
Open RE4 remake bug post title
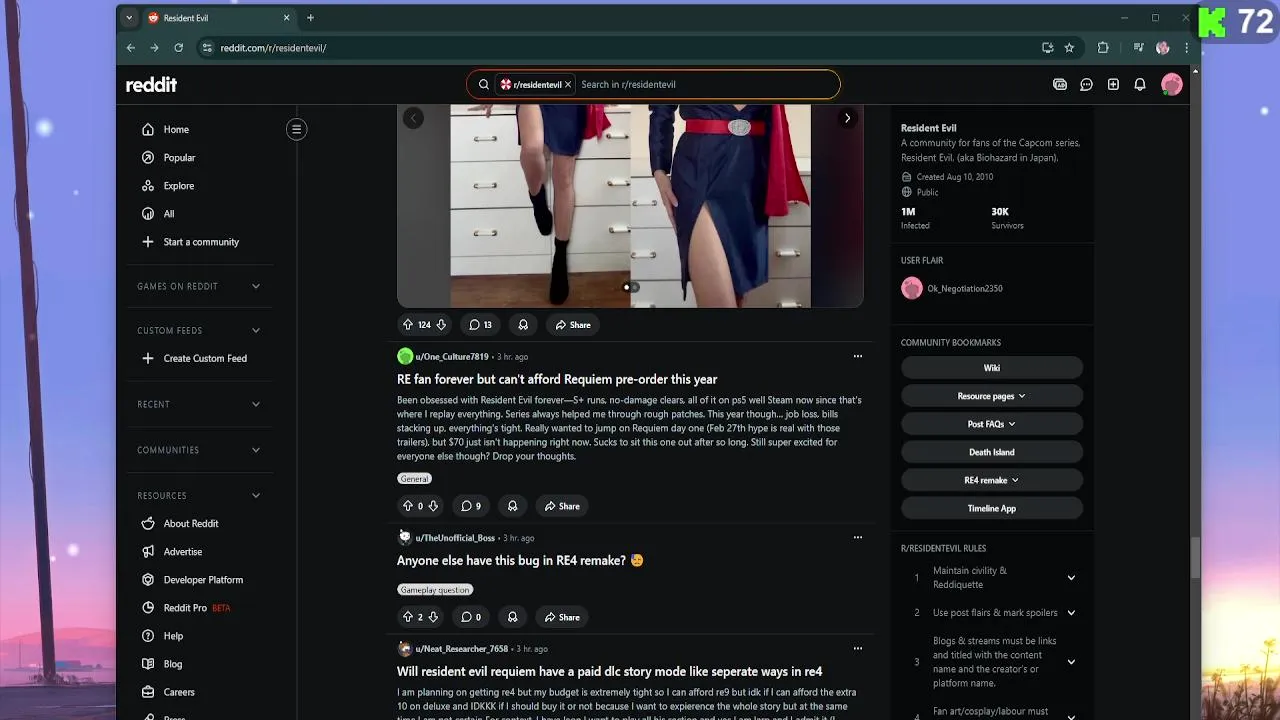pyautogui.click(x=520, y=561)
